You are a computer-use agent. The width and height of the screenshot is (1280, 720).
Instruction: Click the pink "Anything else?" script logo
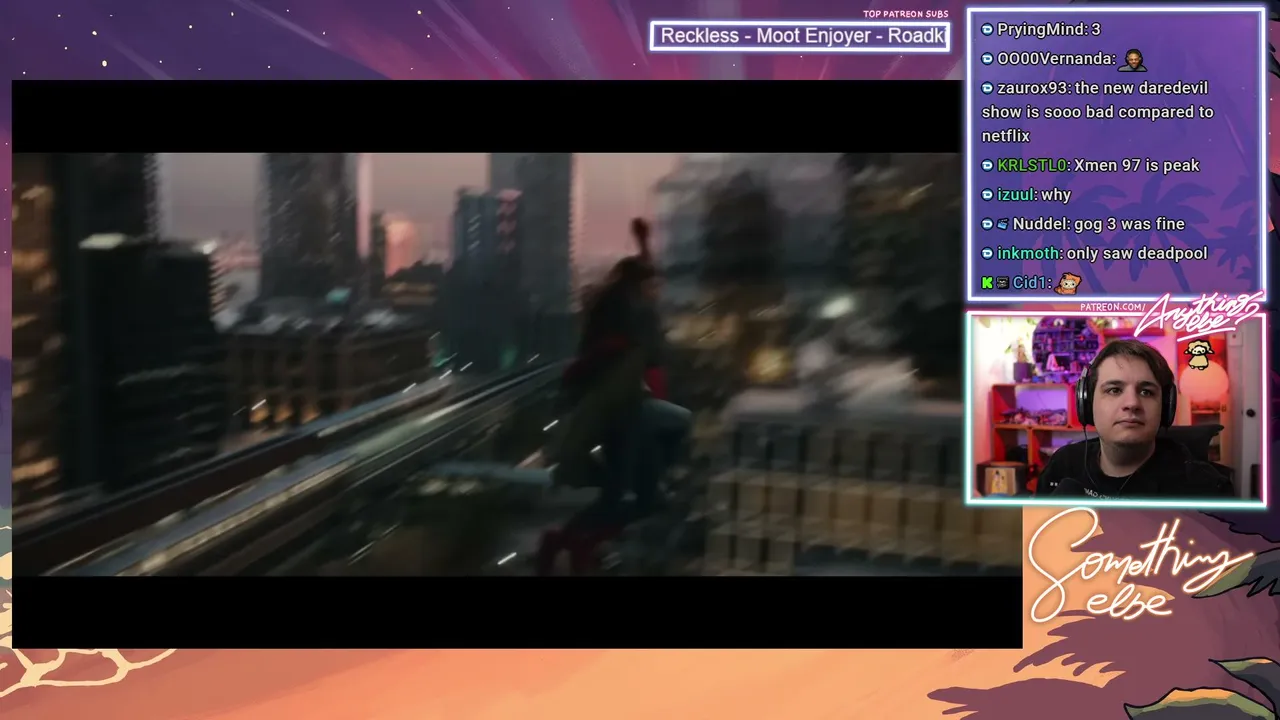pyautogui.click(x=1199, y=316)
